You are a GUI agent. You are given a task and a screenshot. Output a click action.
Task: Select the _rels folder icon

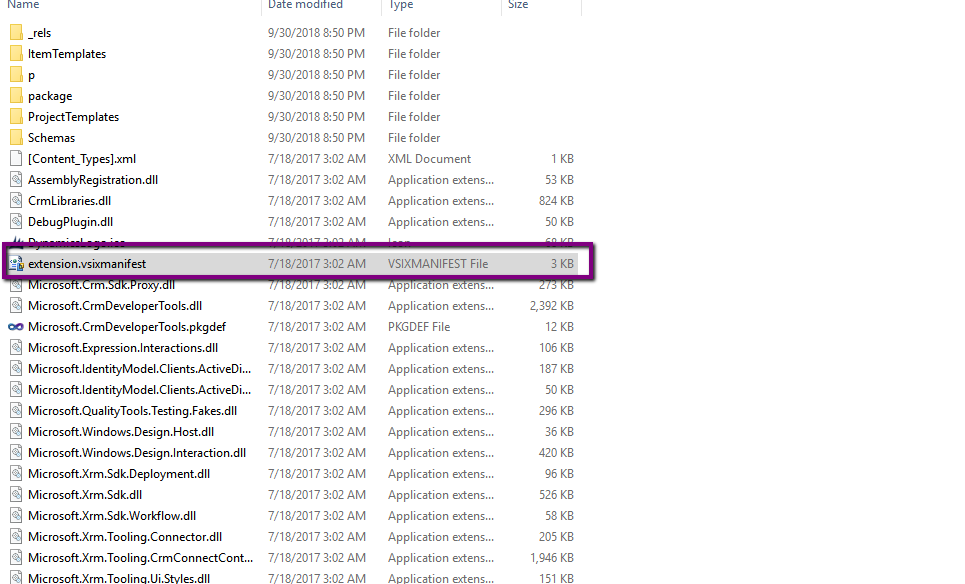click(x=16, y=33)
